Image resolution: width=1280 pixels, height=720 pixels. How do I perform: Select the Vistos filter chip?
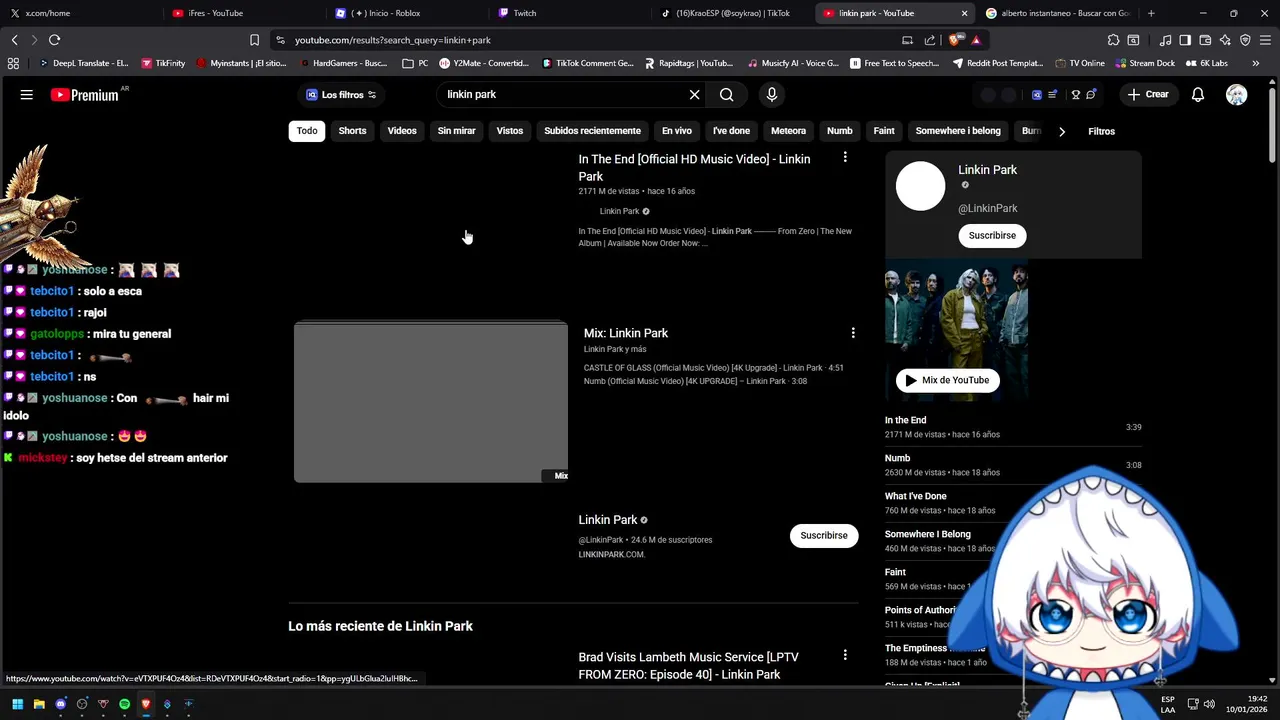coord(510,131)
